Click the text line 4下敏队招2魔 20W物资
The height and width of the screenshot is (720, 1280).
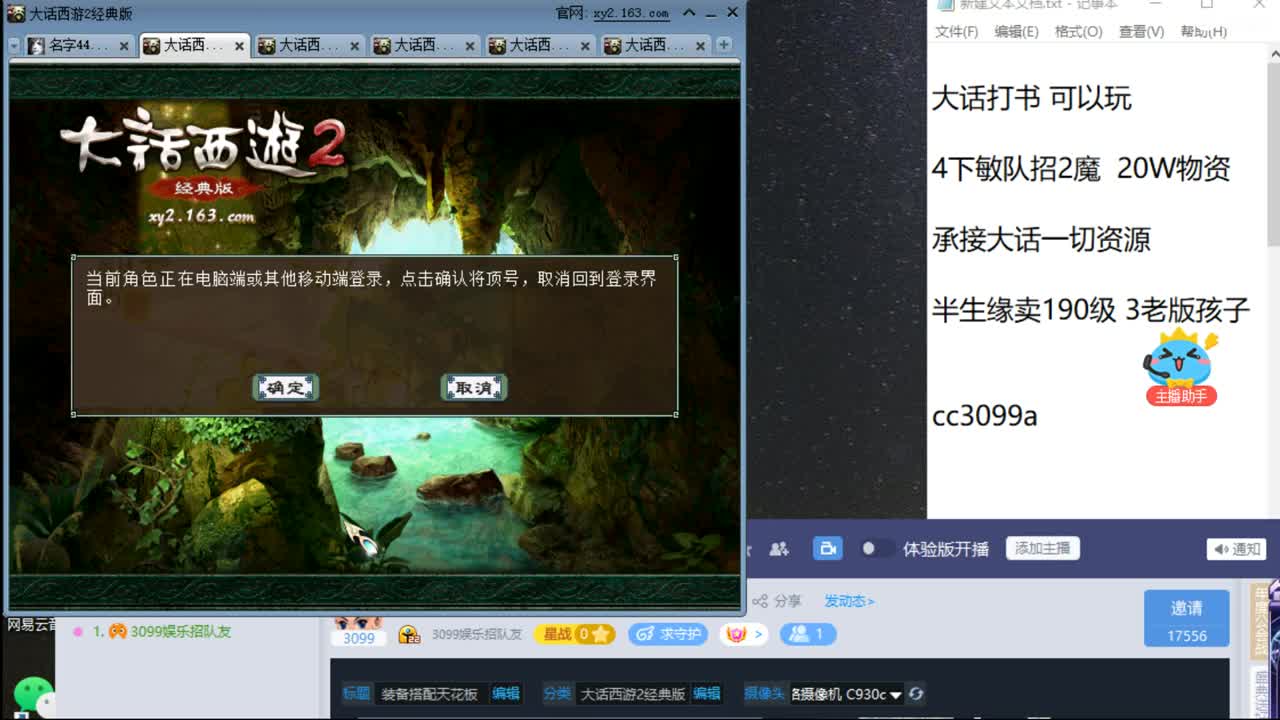(1081, 168)
